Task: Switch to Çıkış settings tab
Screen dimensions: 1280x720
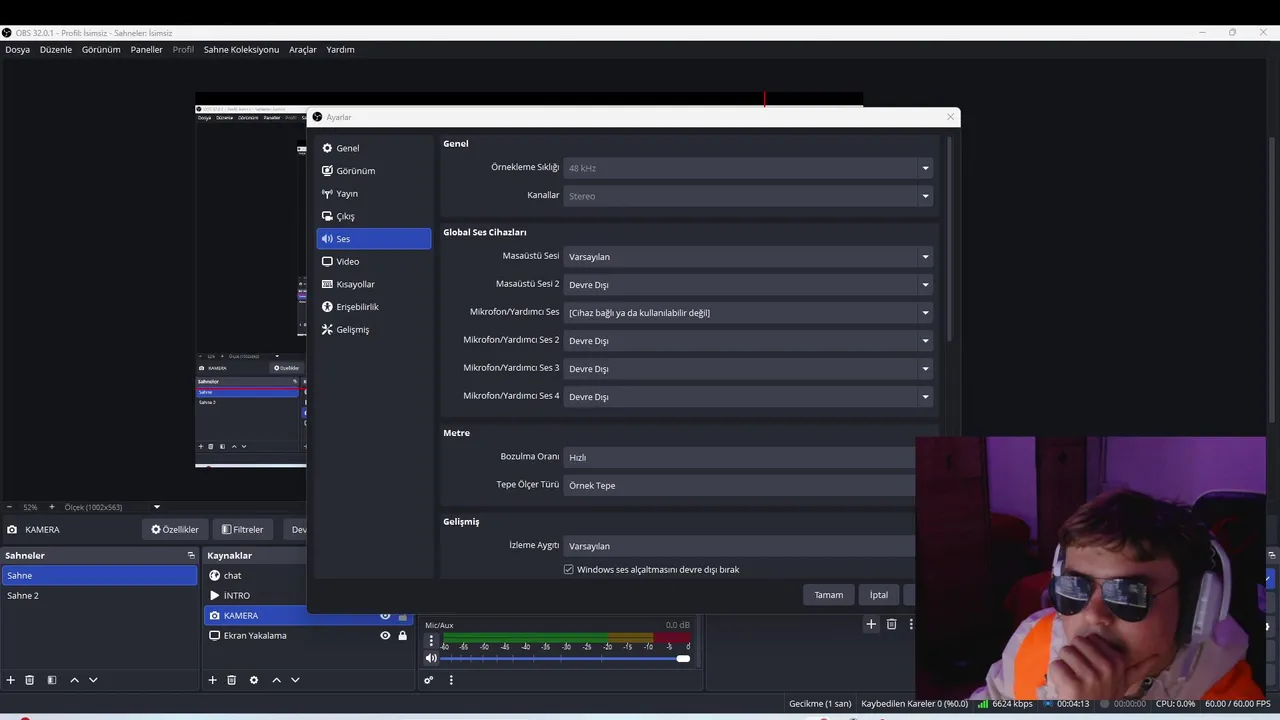Action: [x=373, y=216]
